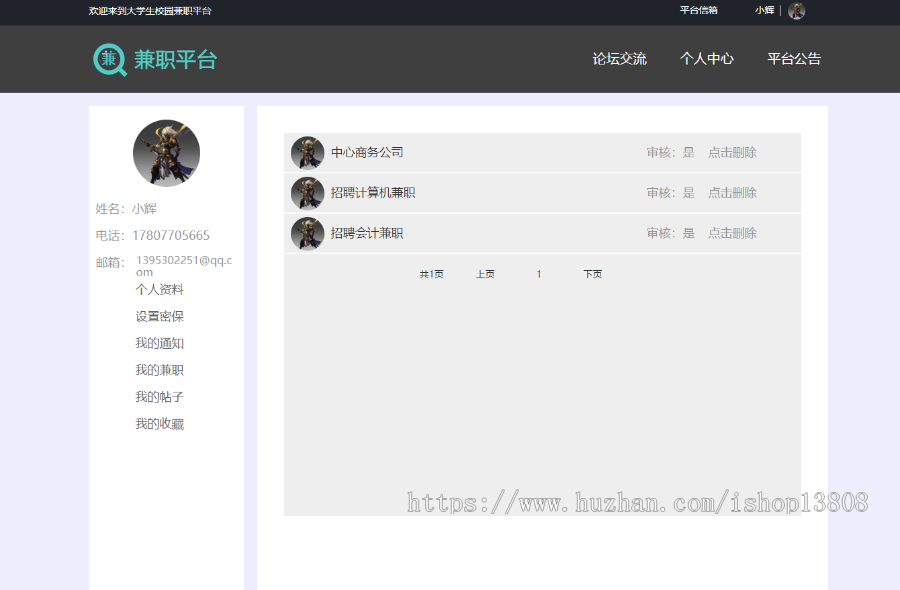The image size is (900, 590).
Task: Click the 兼职平台 logo icon
Action: 110,60
